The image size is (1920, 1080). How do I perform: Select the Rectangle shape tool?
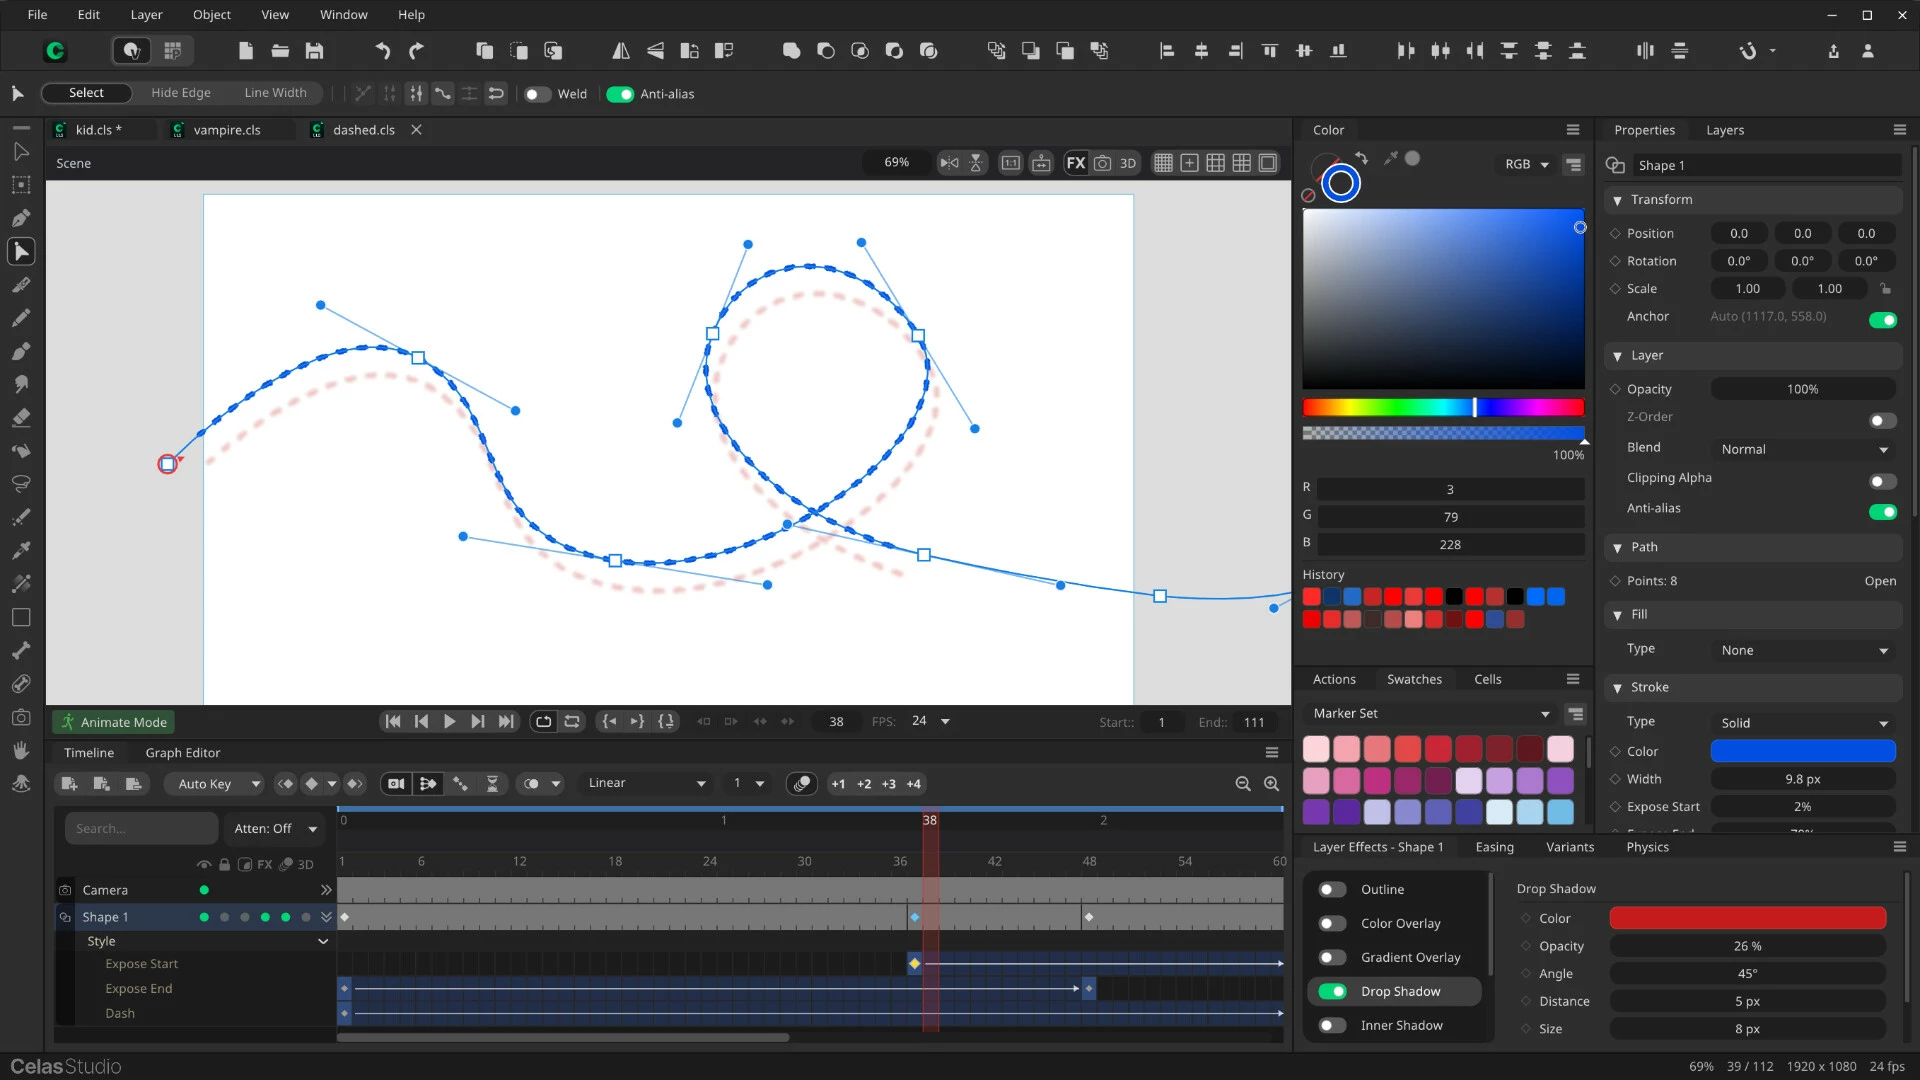click(21, 617)
